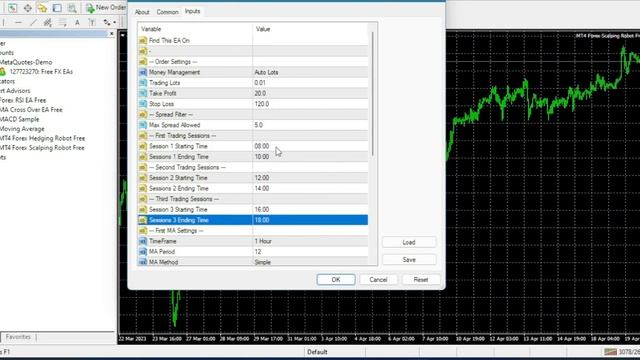Select MT4 Forex Hedging Robot Free
This screenshot has width=640, height=360.
pyautogui.click(x=42, y=138)
